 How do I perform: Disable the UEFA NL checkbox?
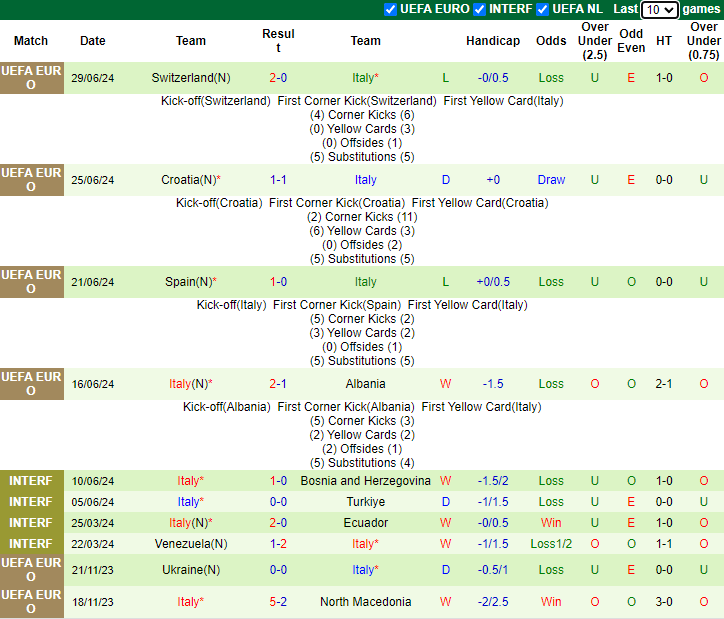pos(543,9)
